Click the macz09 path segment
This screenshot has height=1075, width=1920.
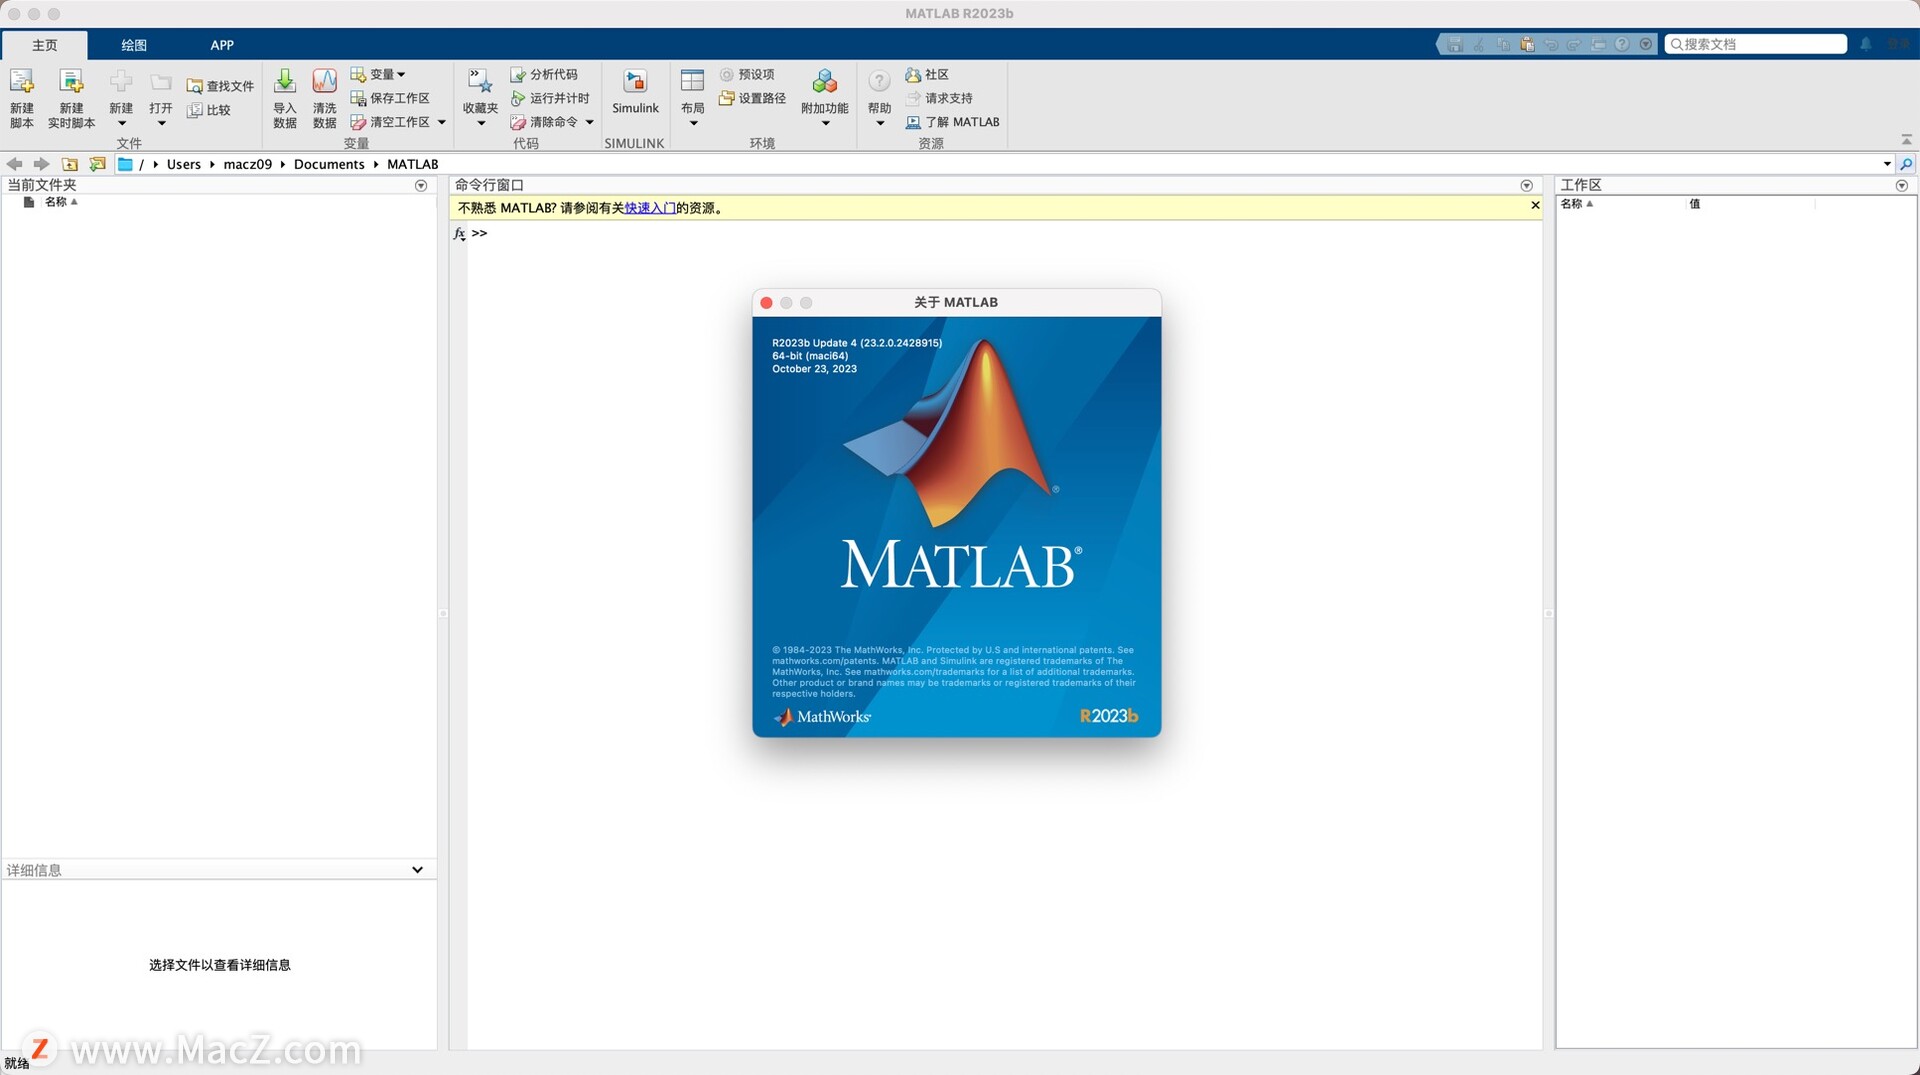pyautogui.click(x=248, y=164)
